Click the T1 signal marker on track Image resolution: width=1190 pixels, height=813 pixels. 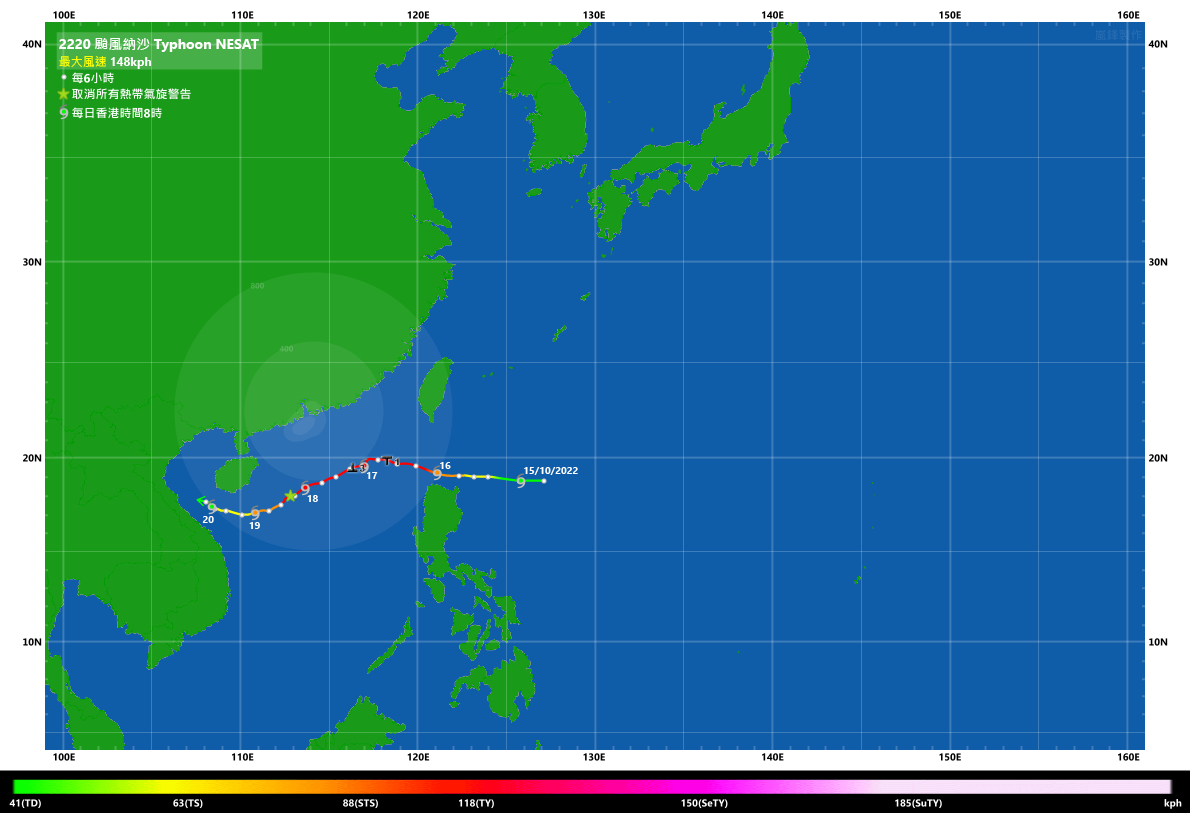click(391, 461)
